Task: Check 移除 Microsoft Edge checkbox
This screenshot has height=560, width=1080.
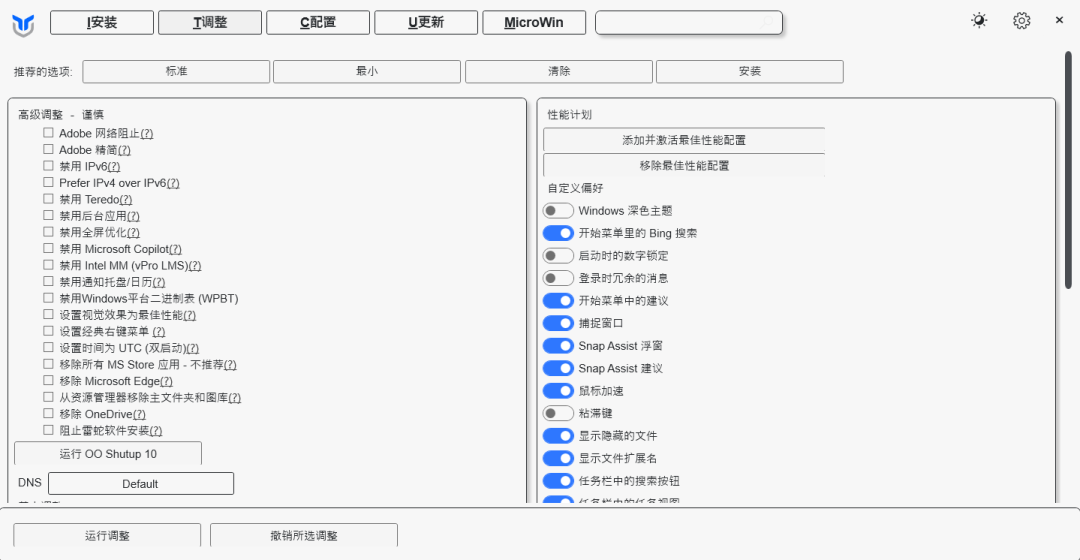Action: 48,380
